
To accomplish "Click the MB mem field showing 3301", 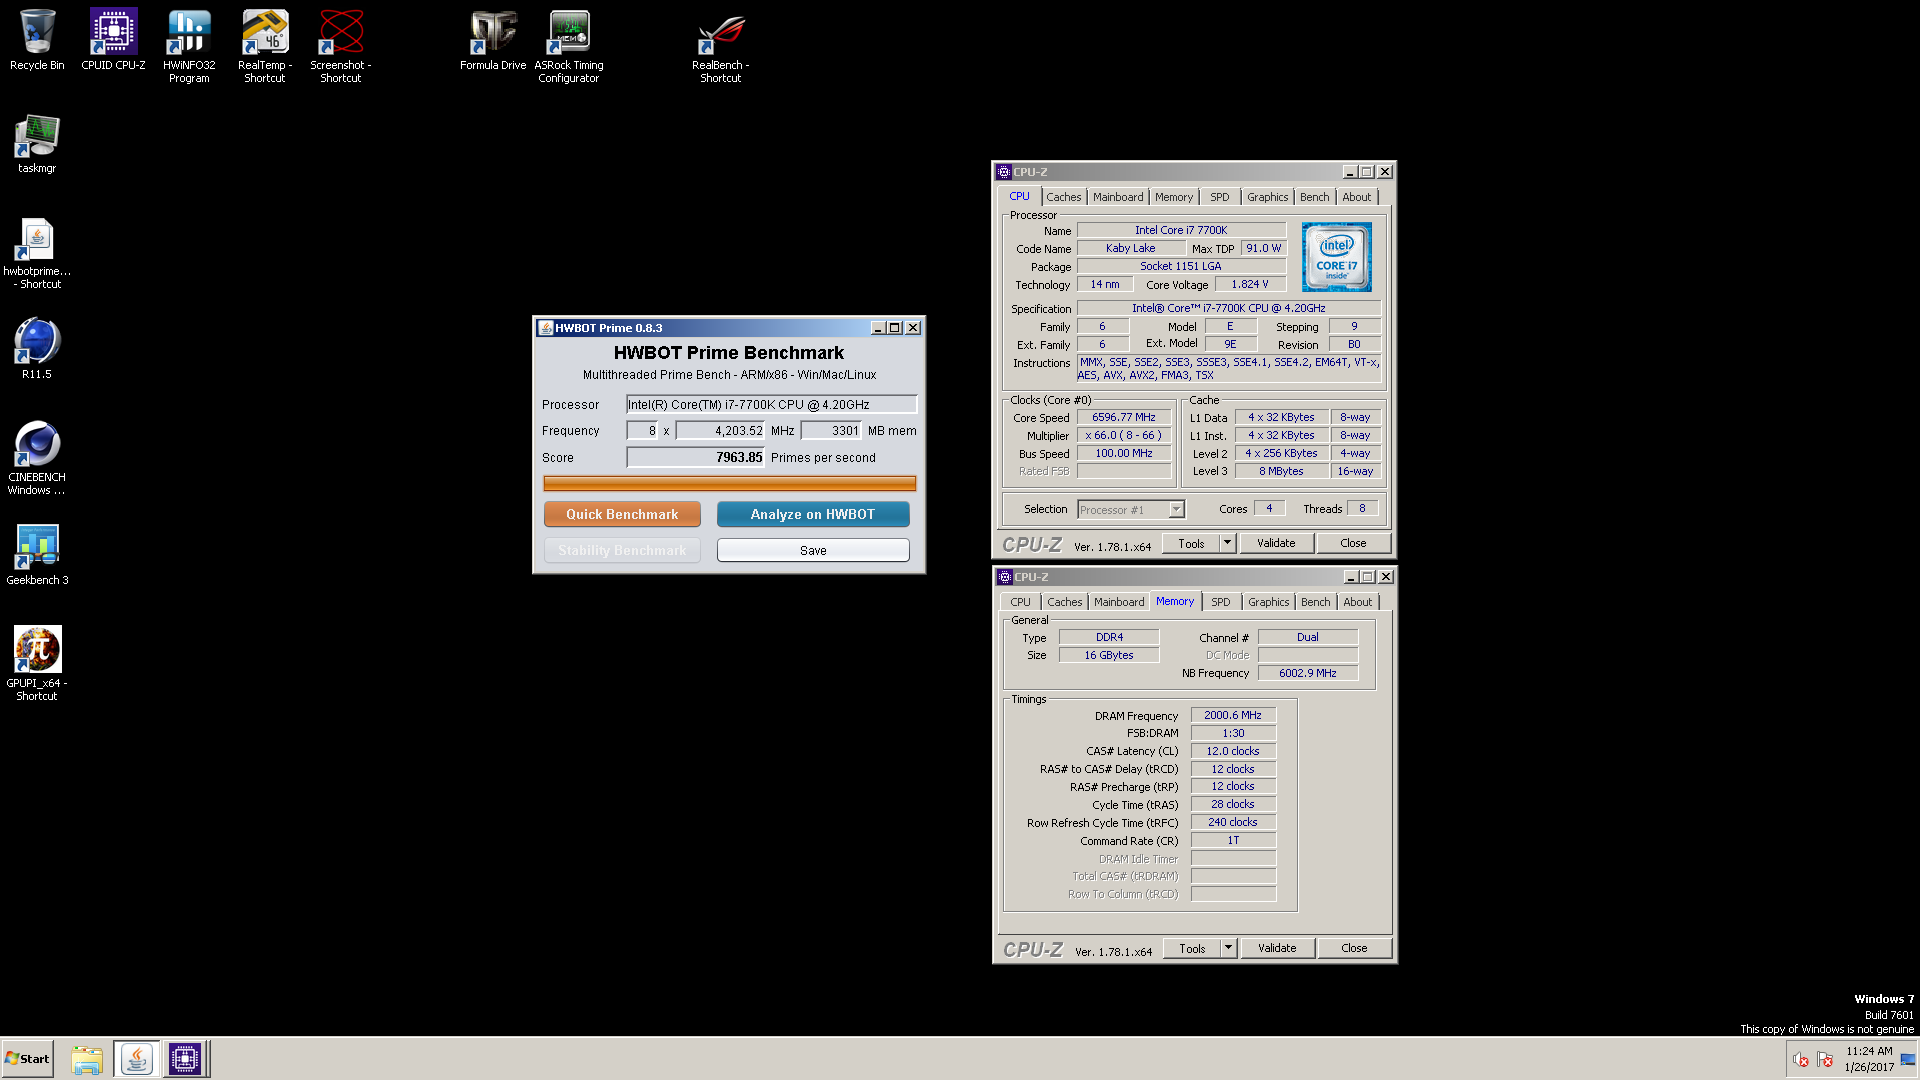I will coord(831,431).
